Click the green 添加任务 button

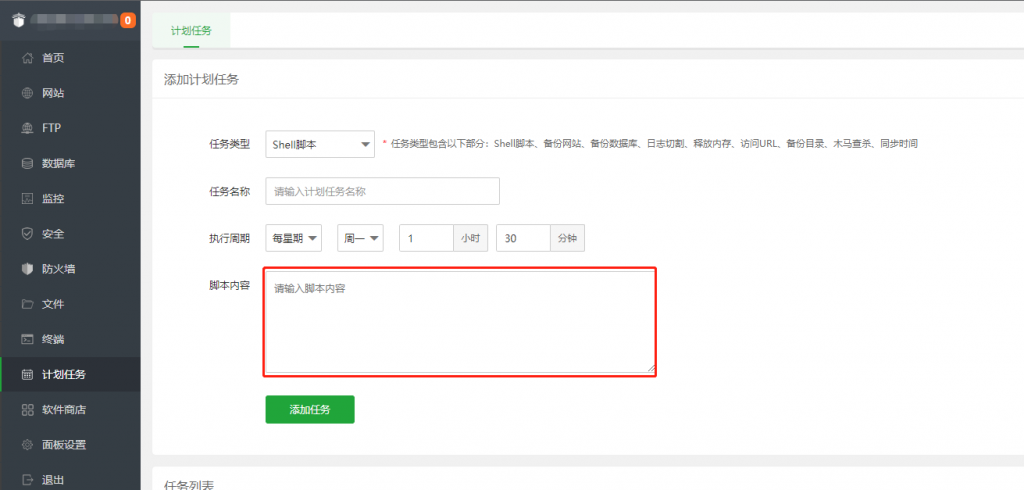310,410
